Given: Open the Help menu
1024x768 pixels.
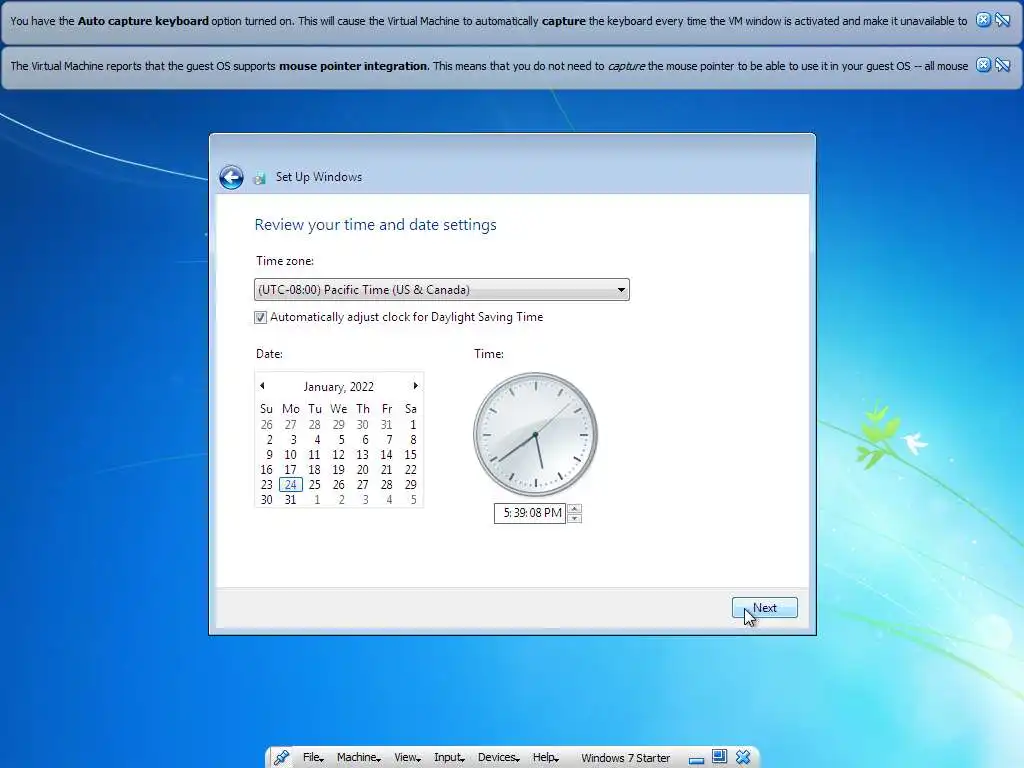Looking at the screenshot, I should coord(545,758).
